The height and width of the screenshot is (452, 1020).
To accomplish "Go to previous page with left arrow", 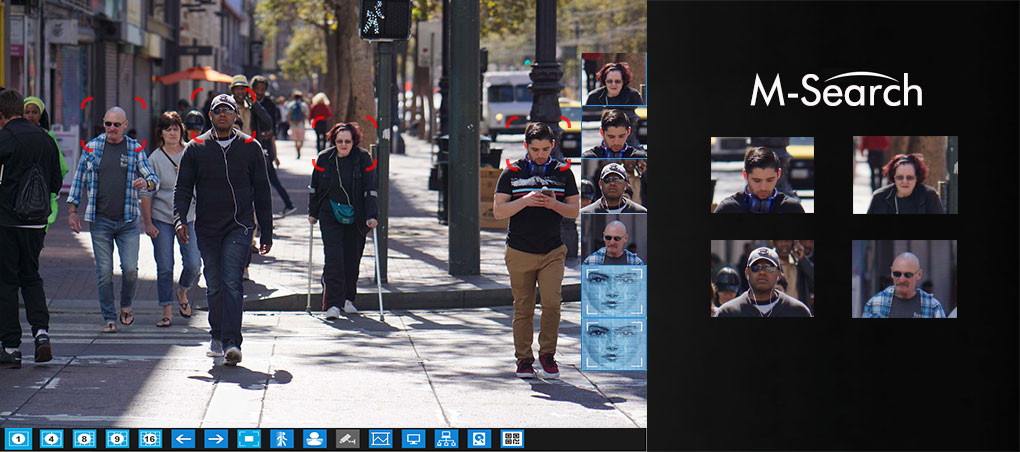I will click(183, 438).
